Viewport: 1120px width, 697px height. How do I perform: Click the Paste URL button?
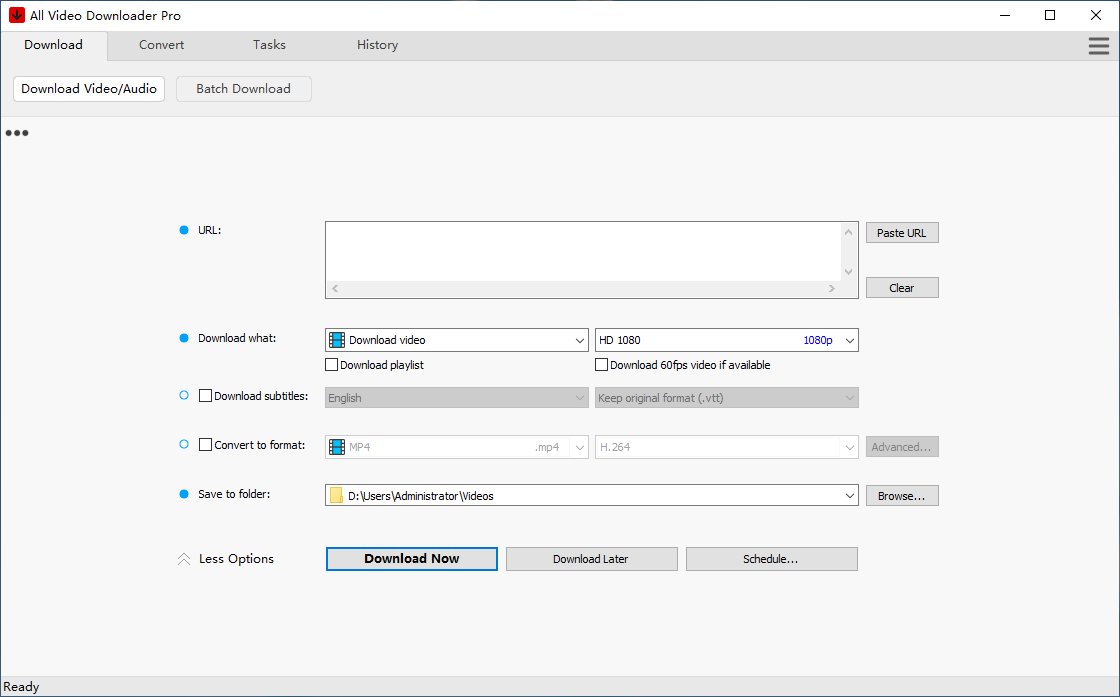pyautogui.click(x=902, y=233)
